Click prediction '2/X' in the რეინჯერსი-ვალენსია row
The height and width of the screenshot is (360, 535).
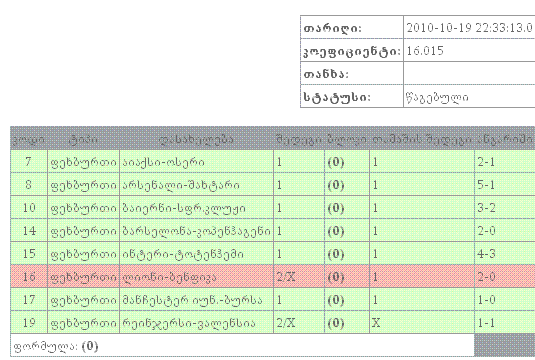point(286,323)
